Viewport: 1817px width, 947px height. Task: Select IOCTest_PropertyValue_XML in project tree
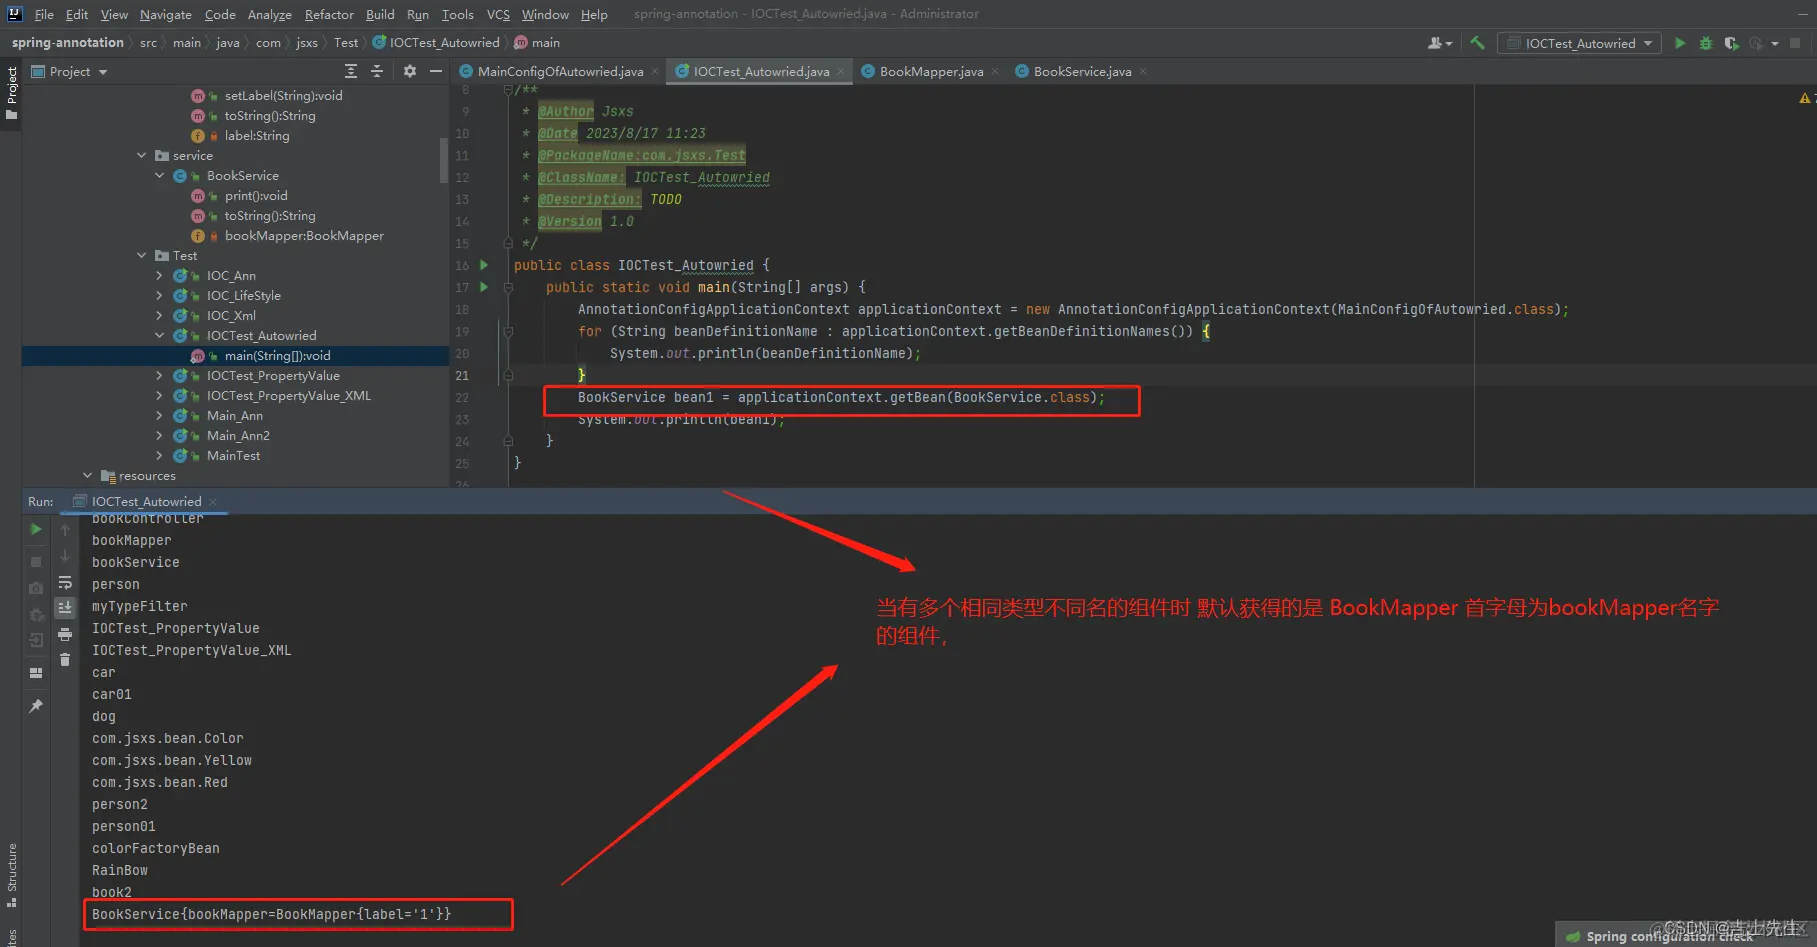coord(288,396)
